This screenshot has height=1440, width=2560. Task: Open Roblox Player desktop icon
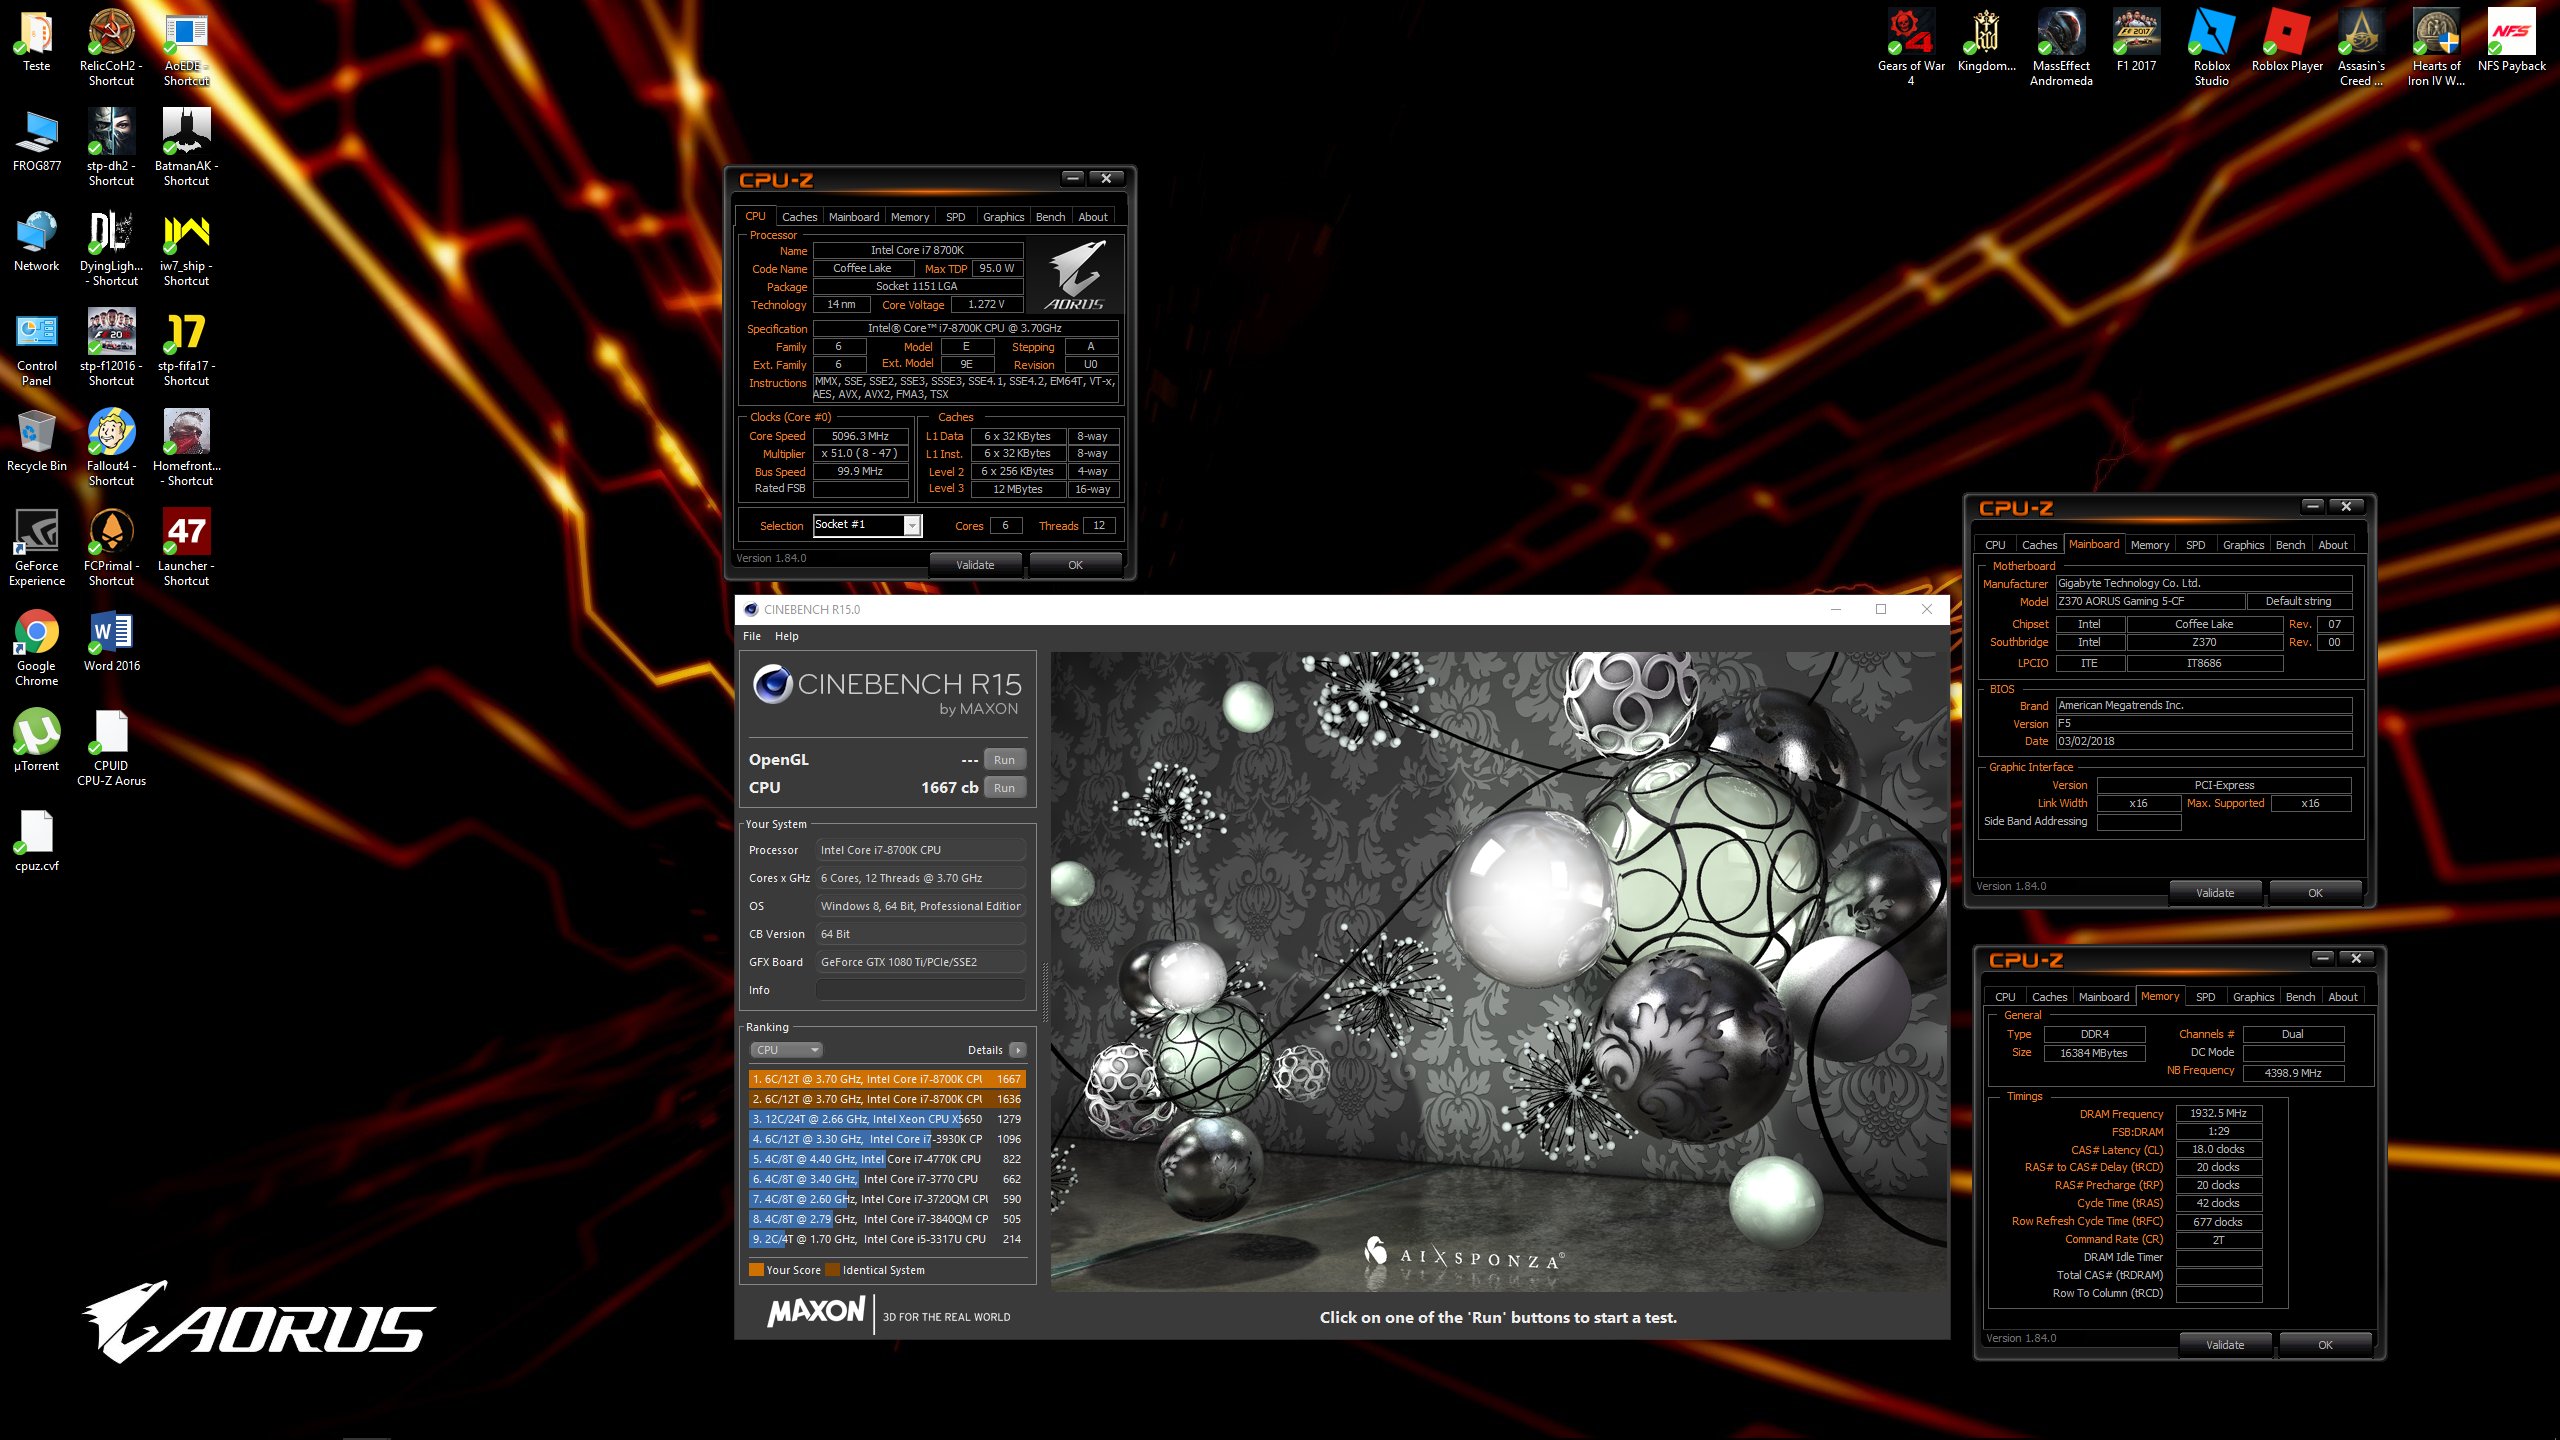click(x=2287, y=42)
